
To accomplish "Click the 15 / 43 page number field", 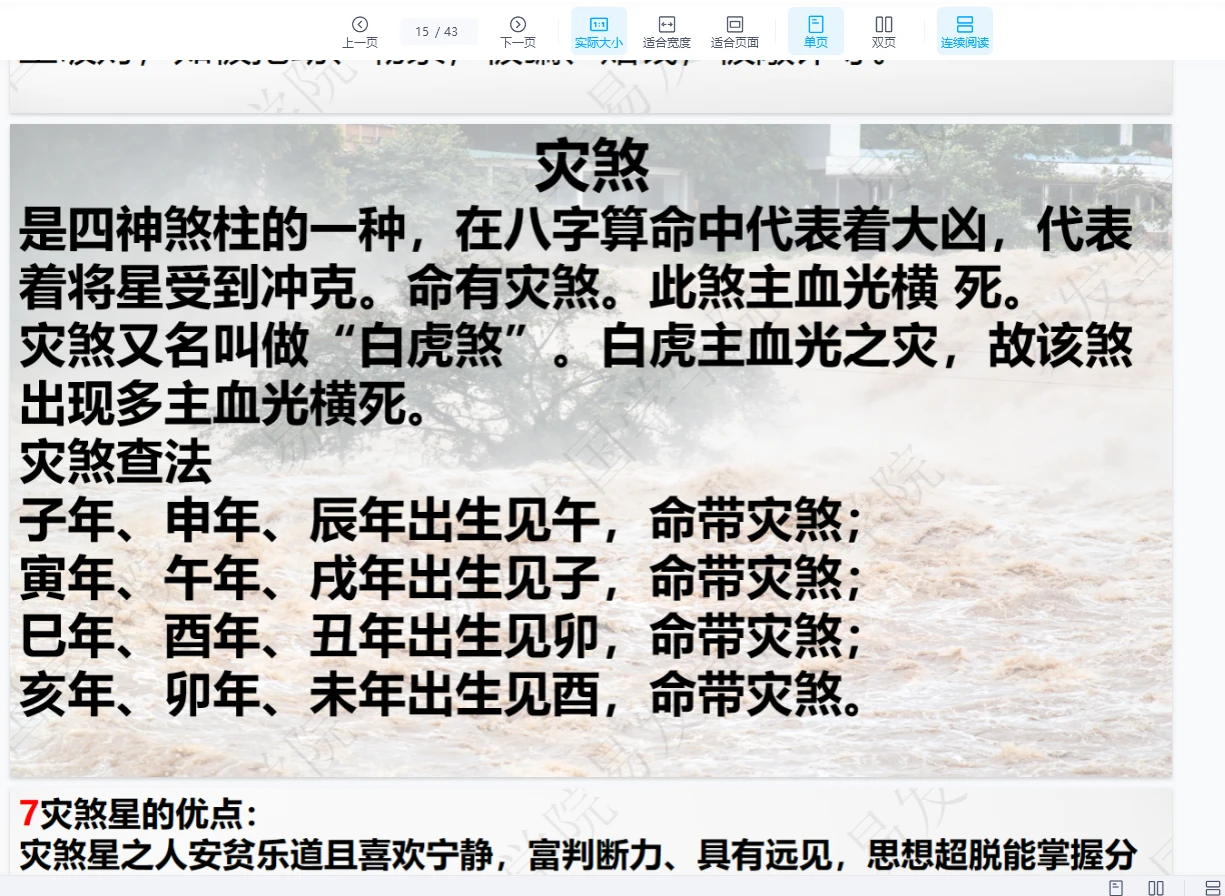I will pyautogui.click(x=438, y=31).
